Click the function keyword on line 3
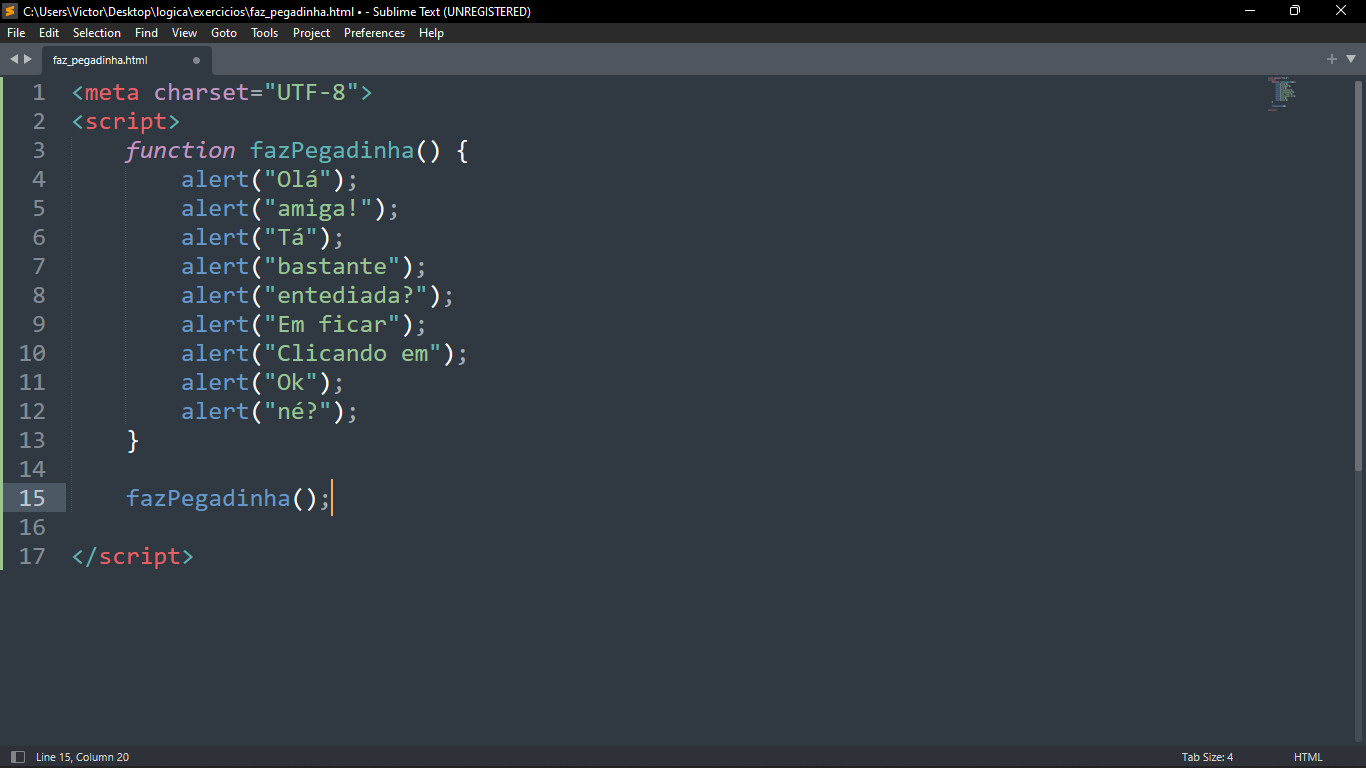This screenshot has width=1366, height=768. (180, 151)
